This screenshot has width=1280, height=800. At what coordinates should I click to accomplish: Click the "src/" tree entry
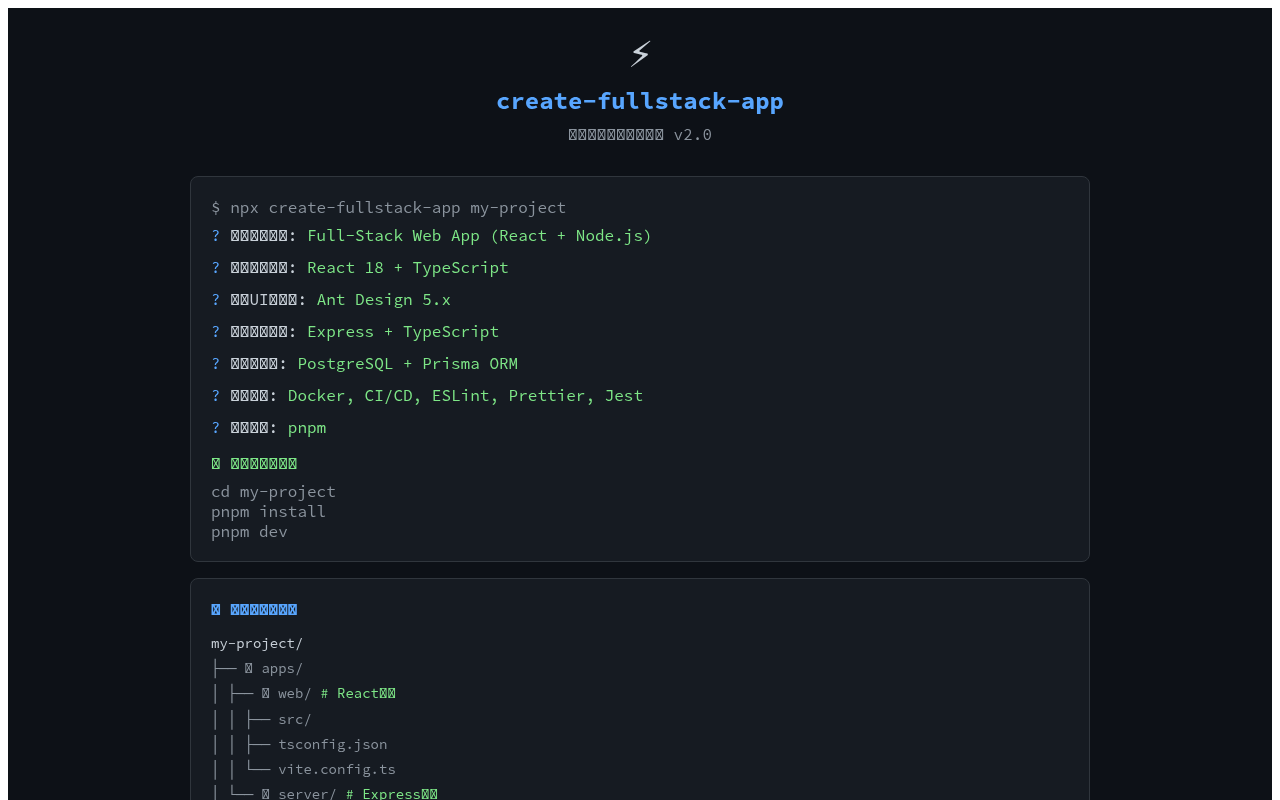coord(295,719)
